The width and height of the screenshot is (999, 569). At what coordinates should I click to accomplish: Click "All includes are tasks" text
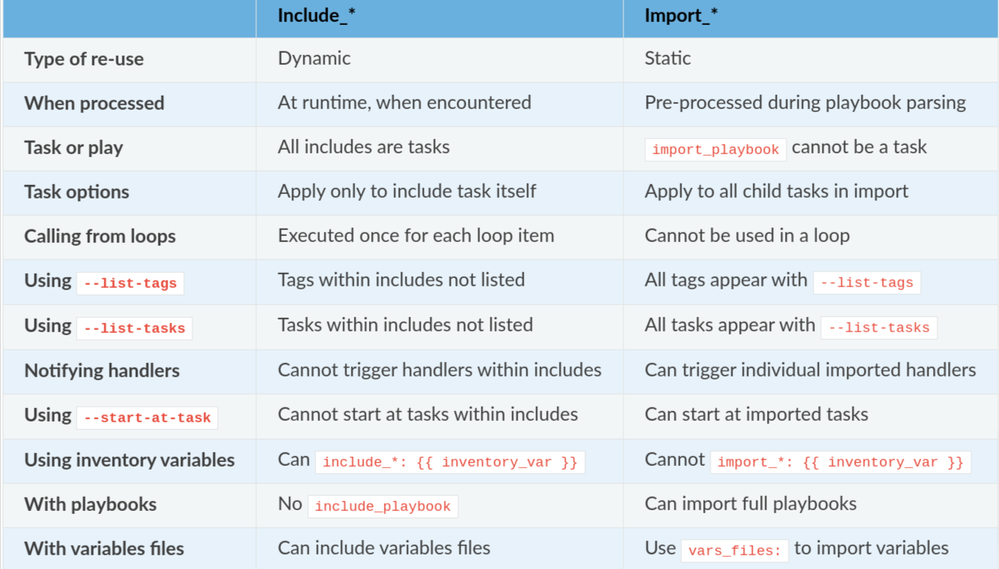(x=364, y=147)
